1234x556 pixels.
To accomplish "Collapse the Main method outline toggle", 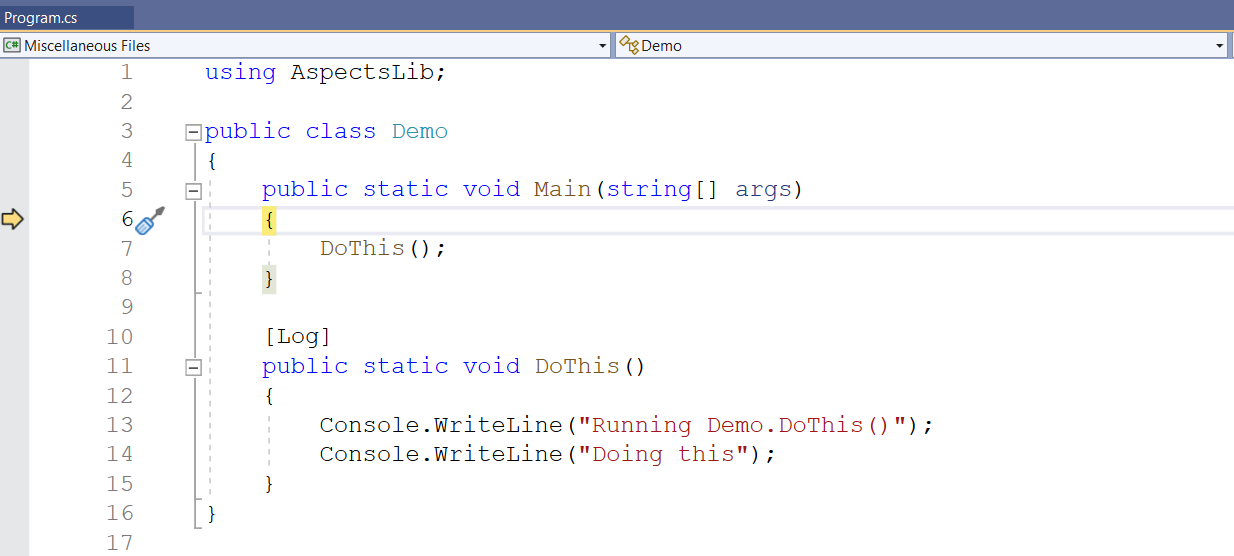I will click(x=193, y=190).
